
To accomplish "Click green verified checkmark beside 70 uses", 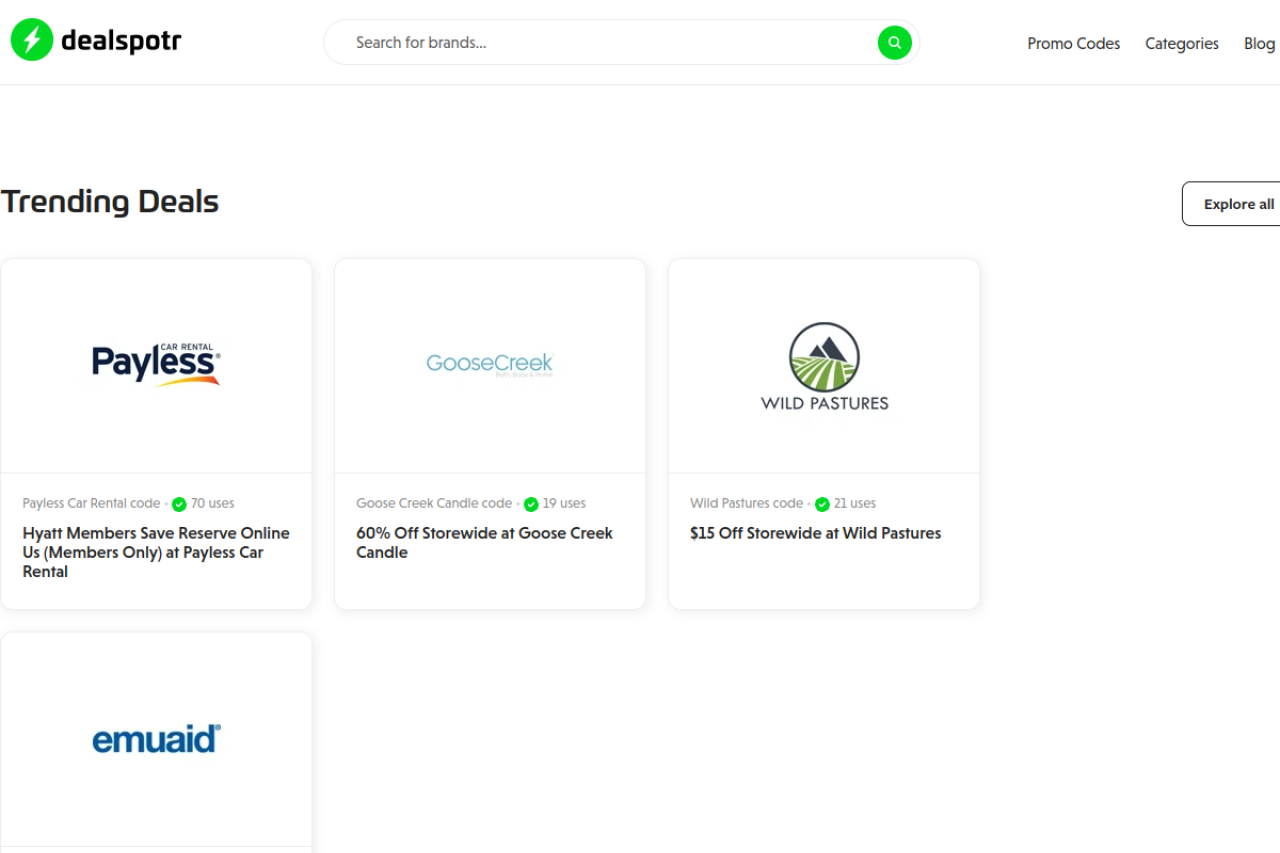I will [x=179, y=504].
